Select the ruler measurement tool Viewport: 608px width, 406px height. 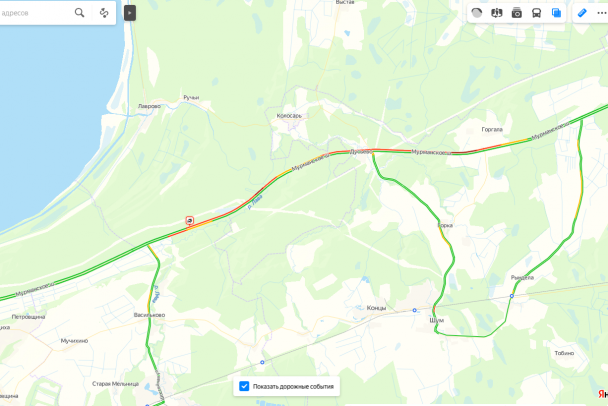582,13
